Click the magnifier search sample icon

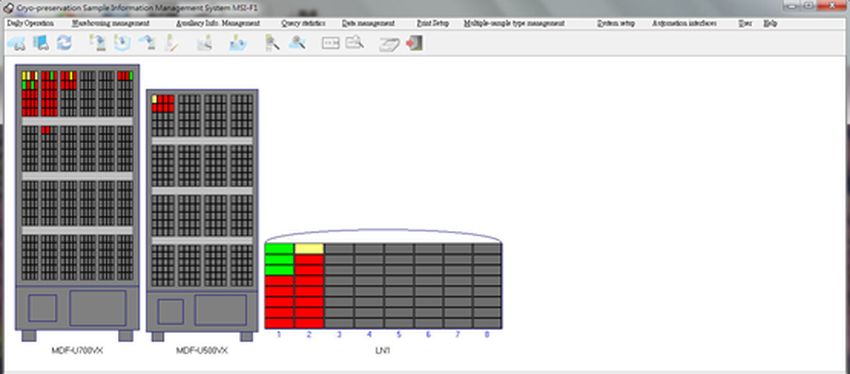(273, 43)
